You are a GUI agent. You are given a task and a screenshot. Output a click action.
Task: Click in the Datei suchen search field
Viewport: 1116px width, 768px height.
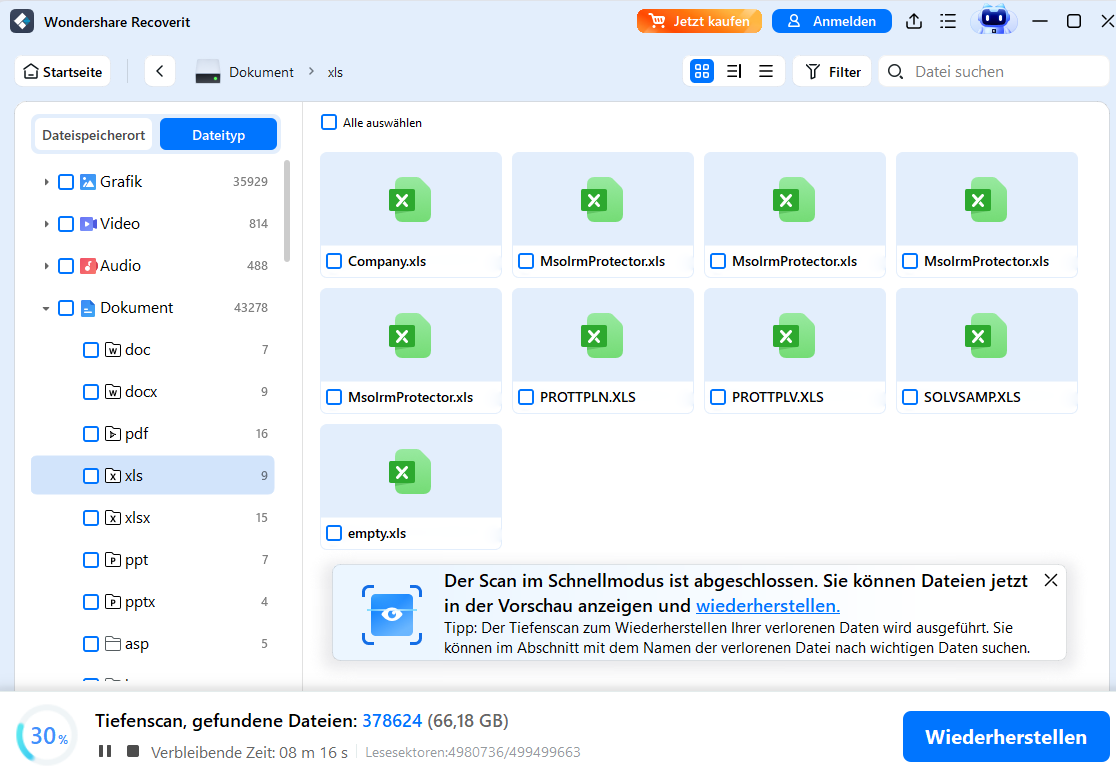coord(1000,71)
